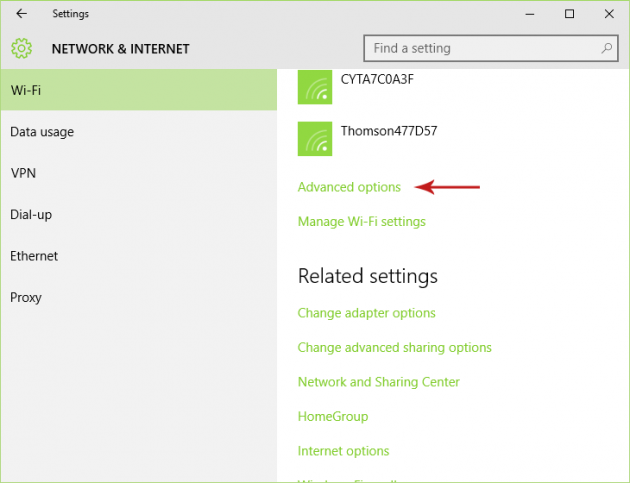Screen dimensions: 630x483
Task: Select the CYTA7C0A3F Wi-Fi signal icon
Action: (x=315, y=88)
